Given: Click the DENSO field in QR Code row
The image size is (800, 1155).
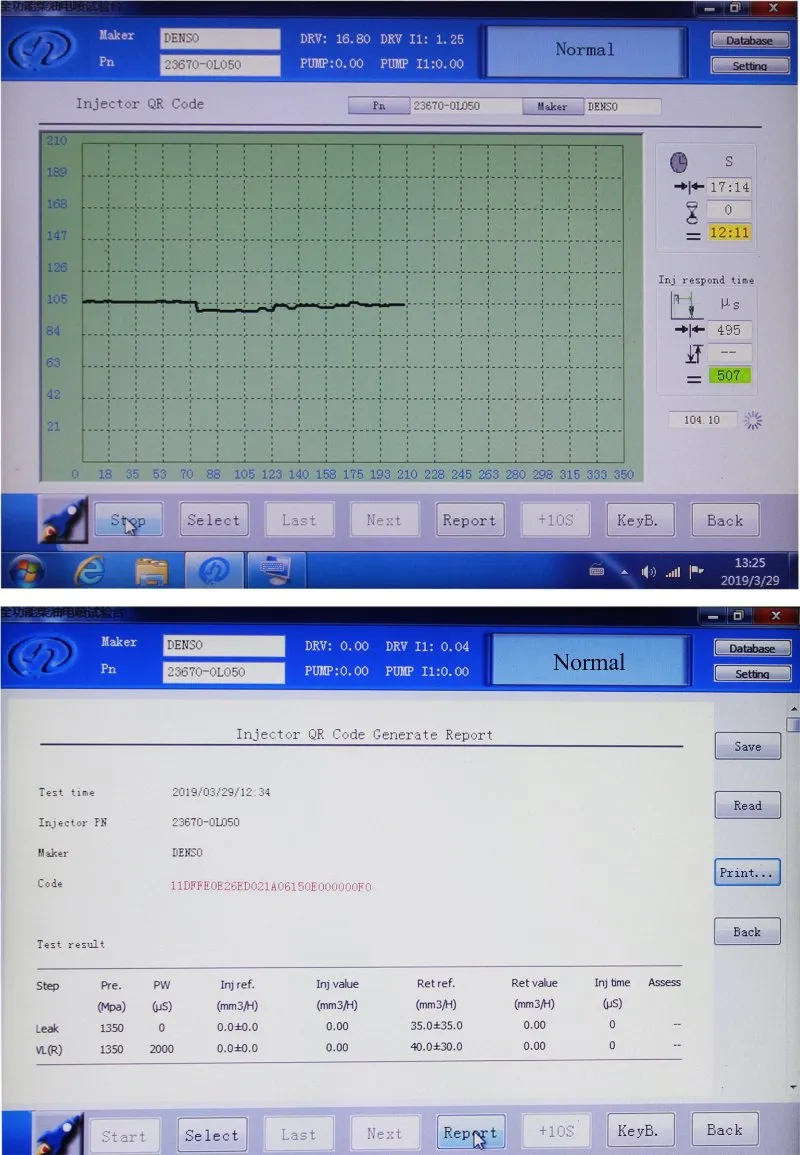Looking at the screenshot, I should [622, 106].
